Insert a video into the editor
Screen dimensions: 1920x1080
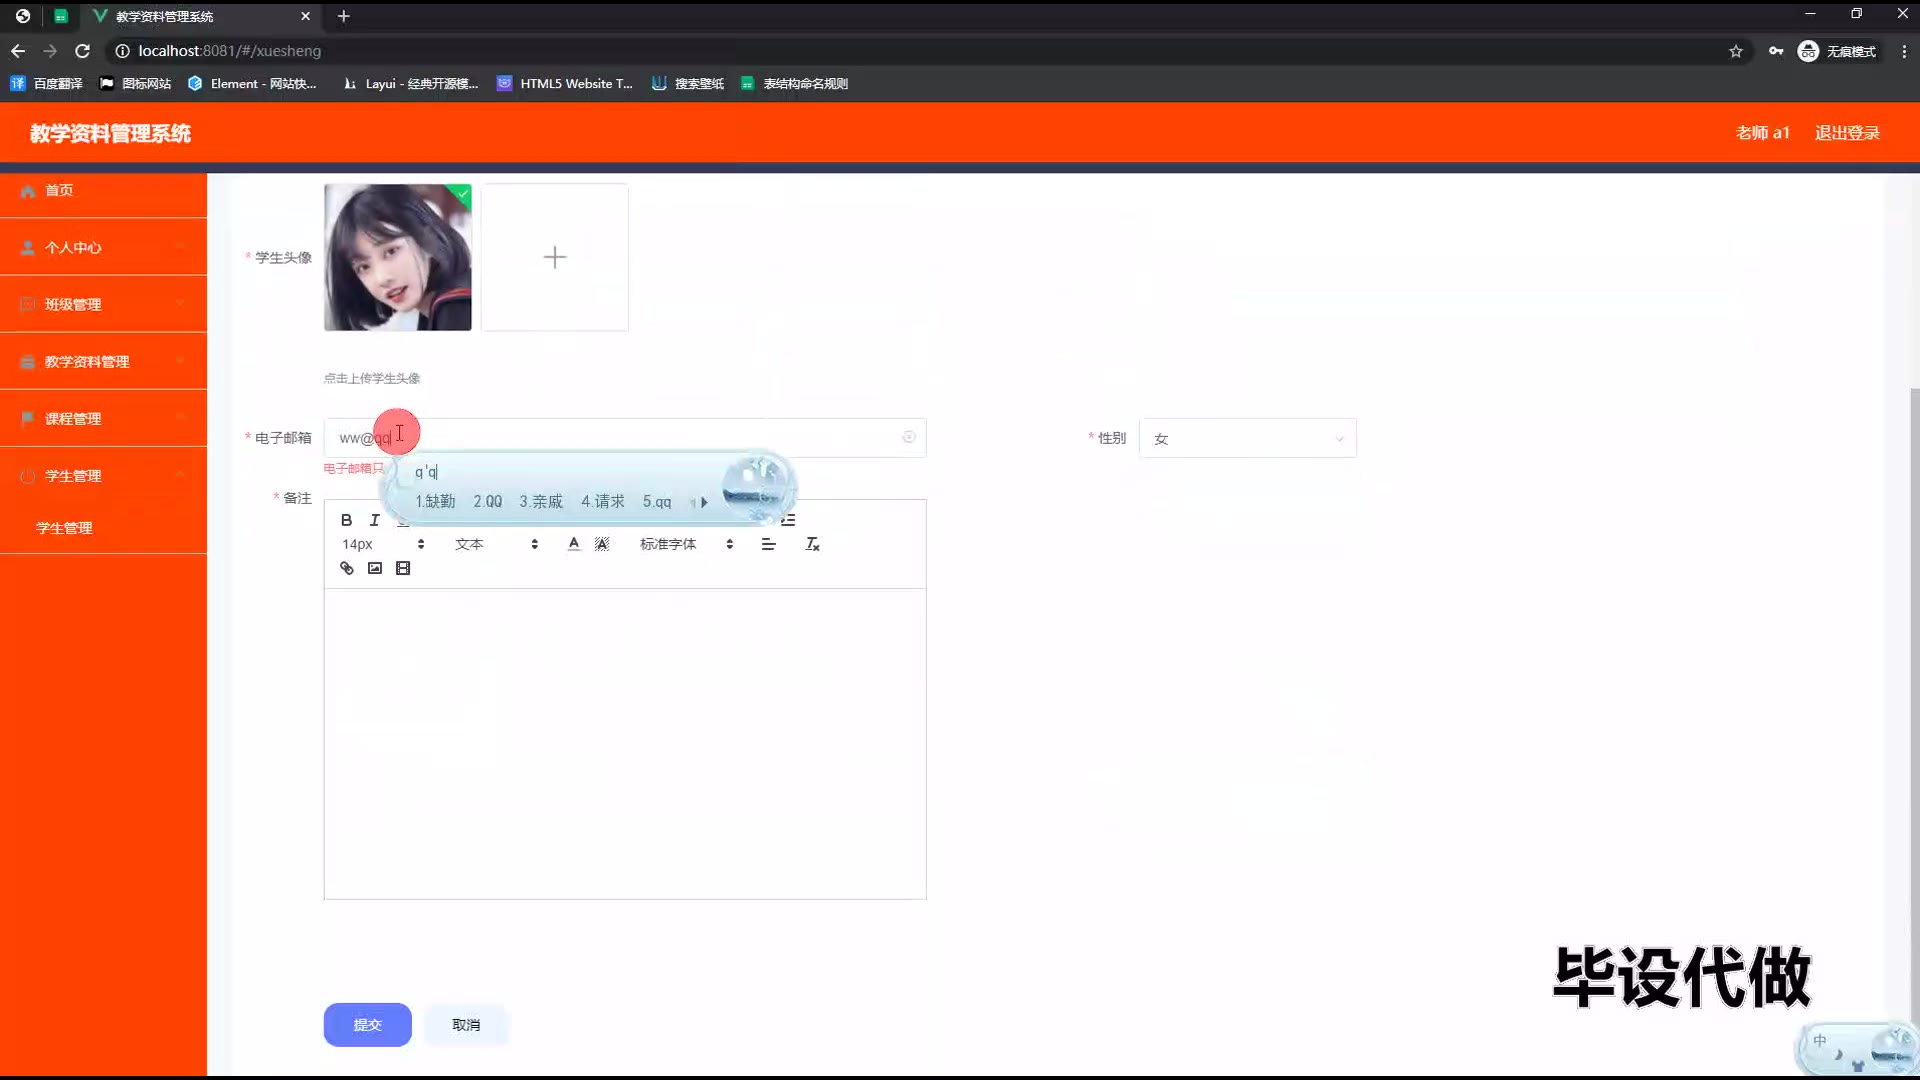tap(403, 568)
